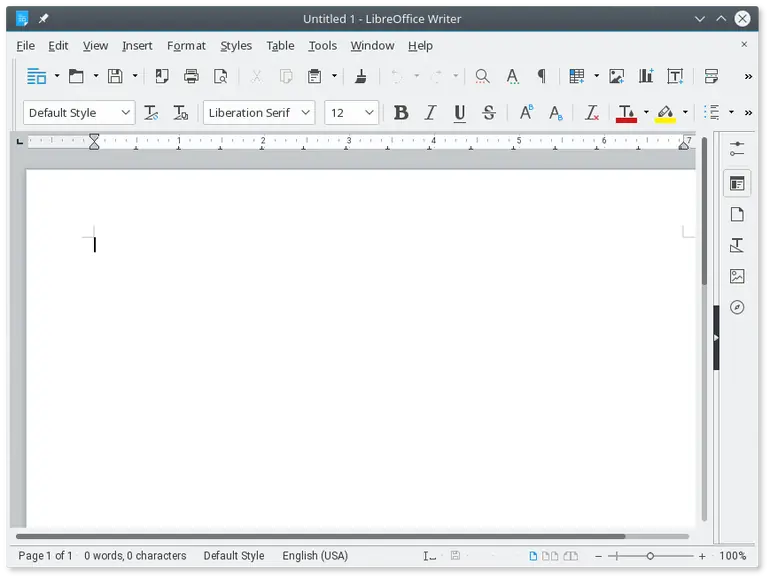
Task: Toggle Underline formatting
Action: click(x=460, y=113)
